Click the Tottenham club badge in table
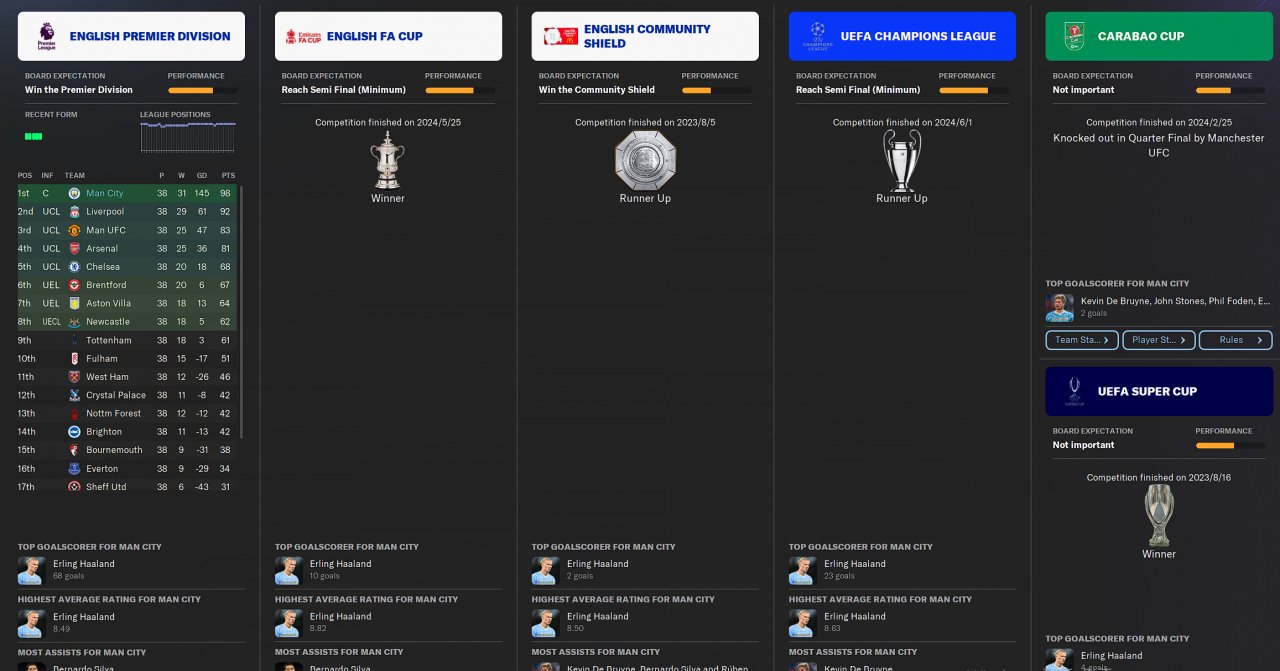The image size is (1280, 671). [74, 340]
